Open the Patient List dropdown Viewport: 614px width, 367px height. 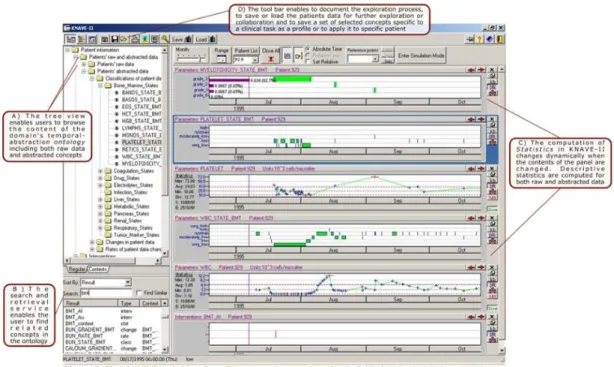tap(255, 60)
